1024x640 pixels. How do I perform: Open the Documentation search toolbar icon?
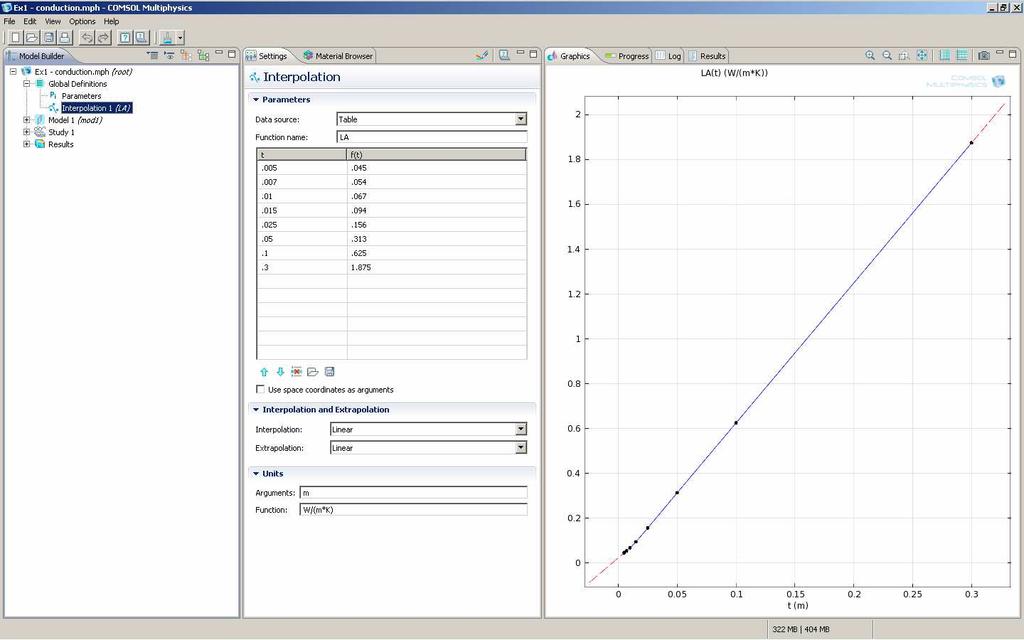[141, 37]
